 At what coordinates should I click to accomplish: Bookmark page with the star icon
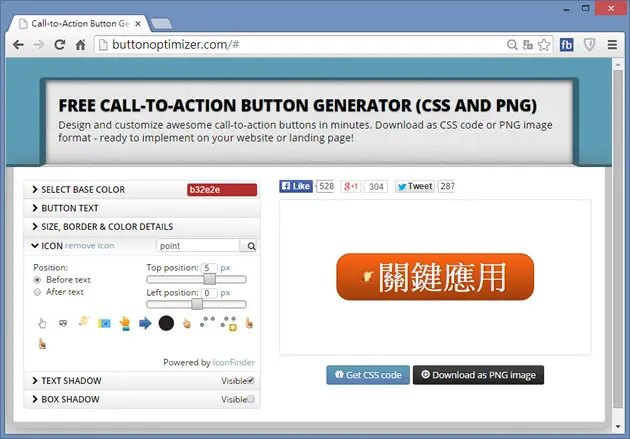click(x=544, y=45)
